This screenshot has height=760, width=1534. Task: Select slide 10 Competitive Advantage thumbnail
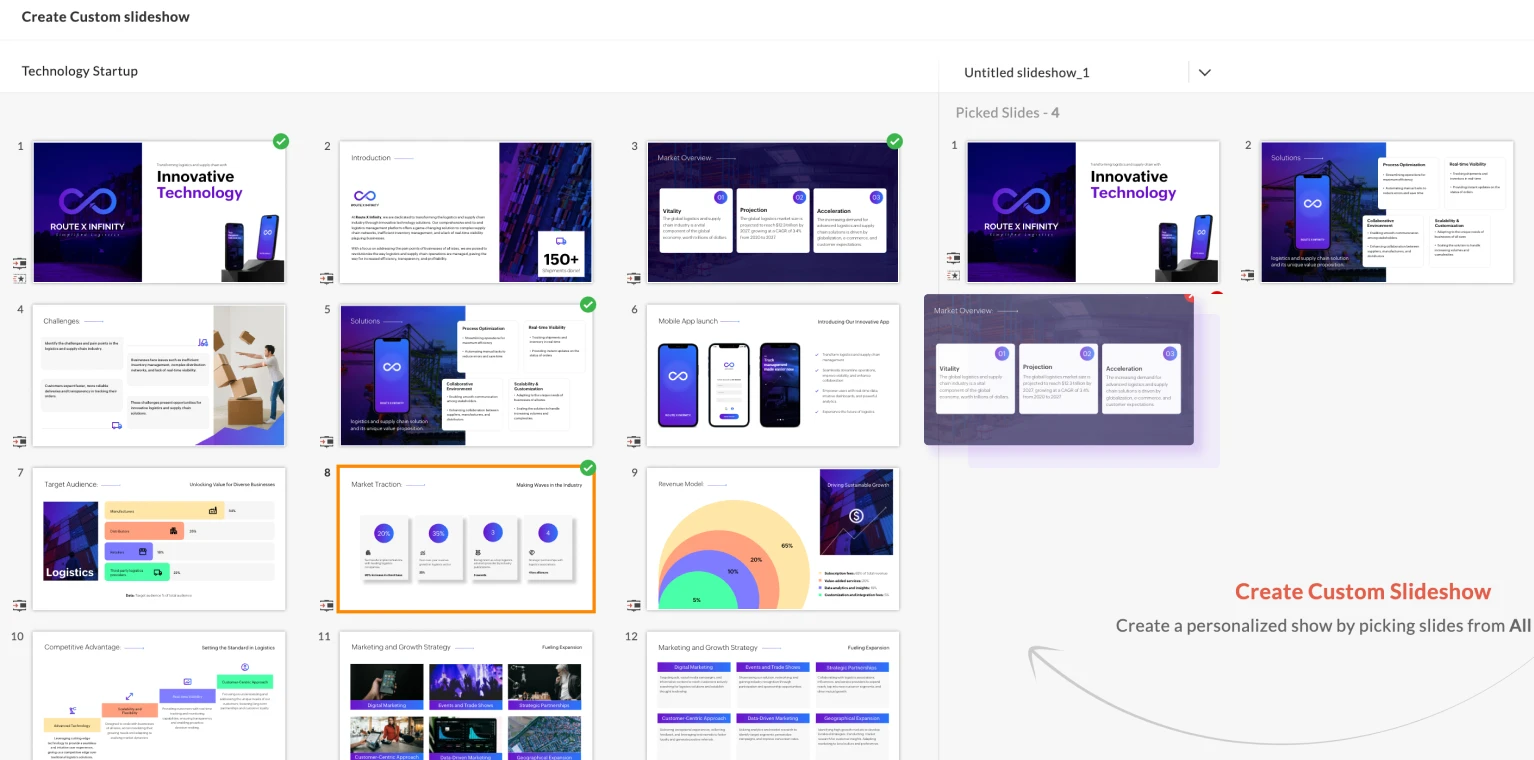(159, 695)
